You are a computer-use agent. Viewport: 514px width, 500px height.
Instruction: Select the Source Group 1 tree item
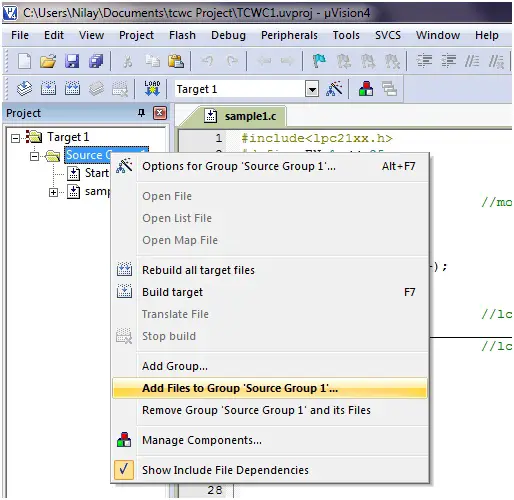click(x=88, y=155)
